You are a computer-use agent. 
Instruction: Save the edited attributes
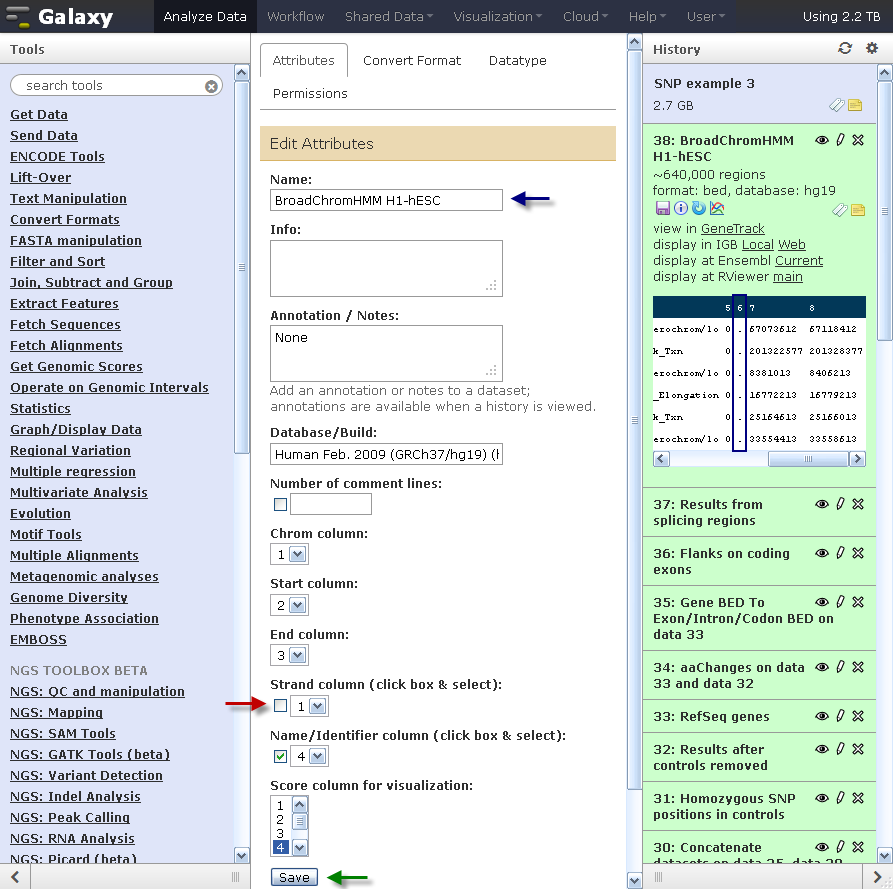294,877
